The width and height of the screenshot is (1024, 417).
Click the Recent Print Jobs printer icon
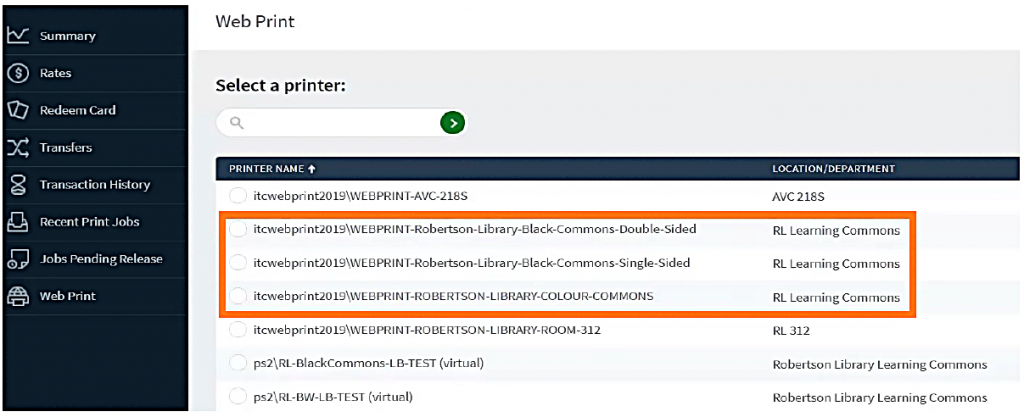tap(17, 222)
